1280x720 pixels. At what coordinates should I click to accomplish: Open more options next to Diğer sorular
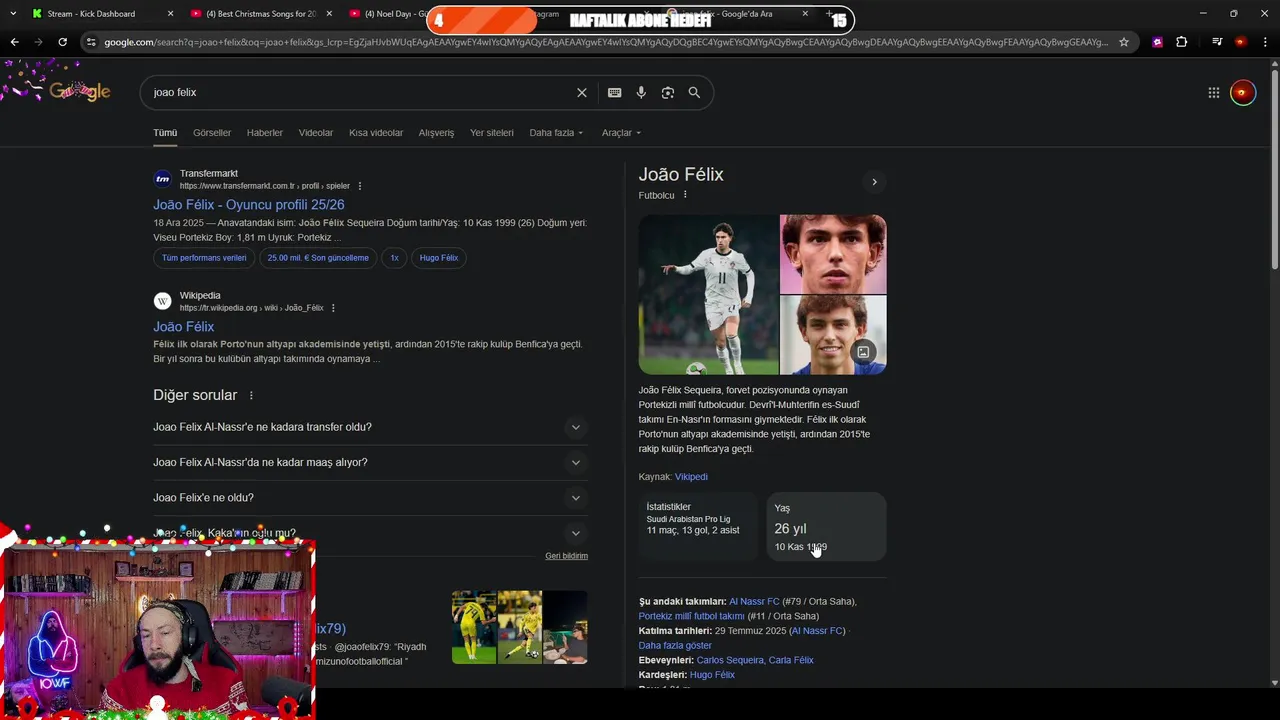pos(251,396)
